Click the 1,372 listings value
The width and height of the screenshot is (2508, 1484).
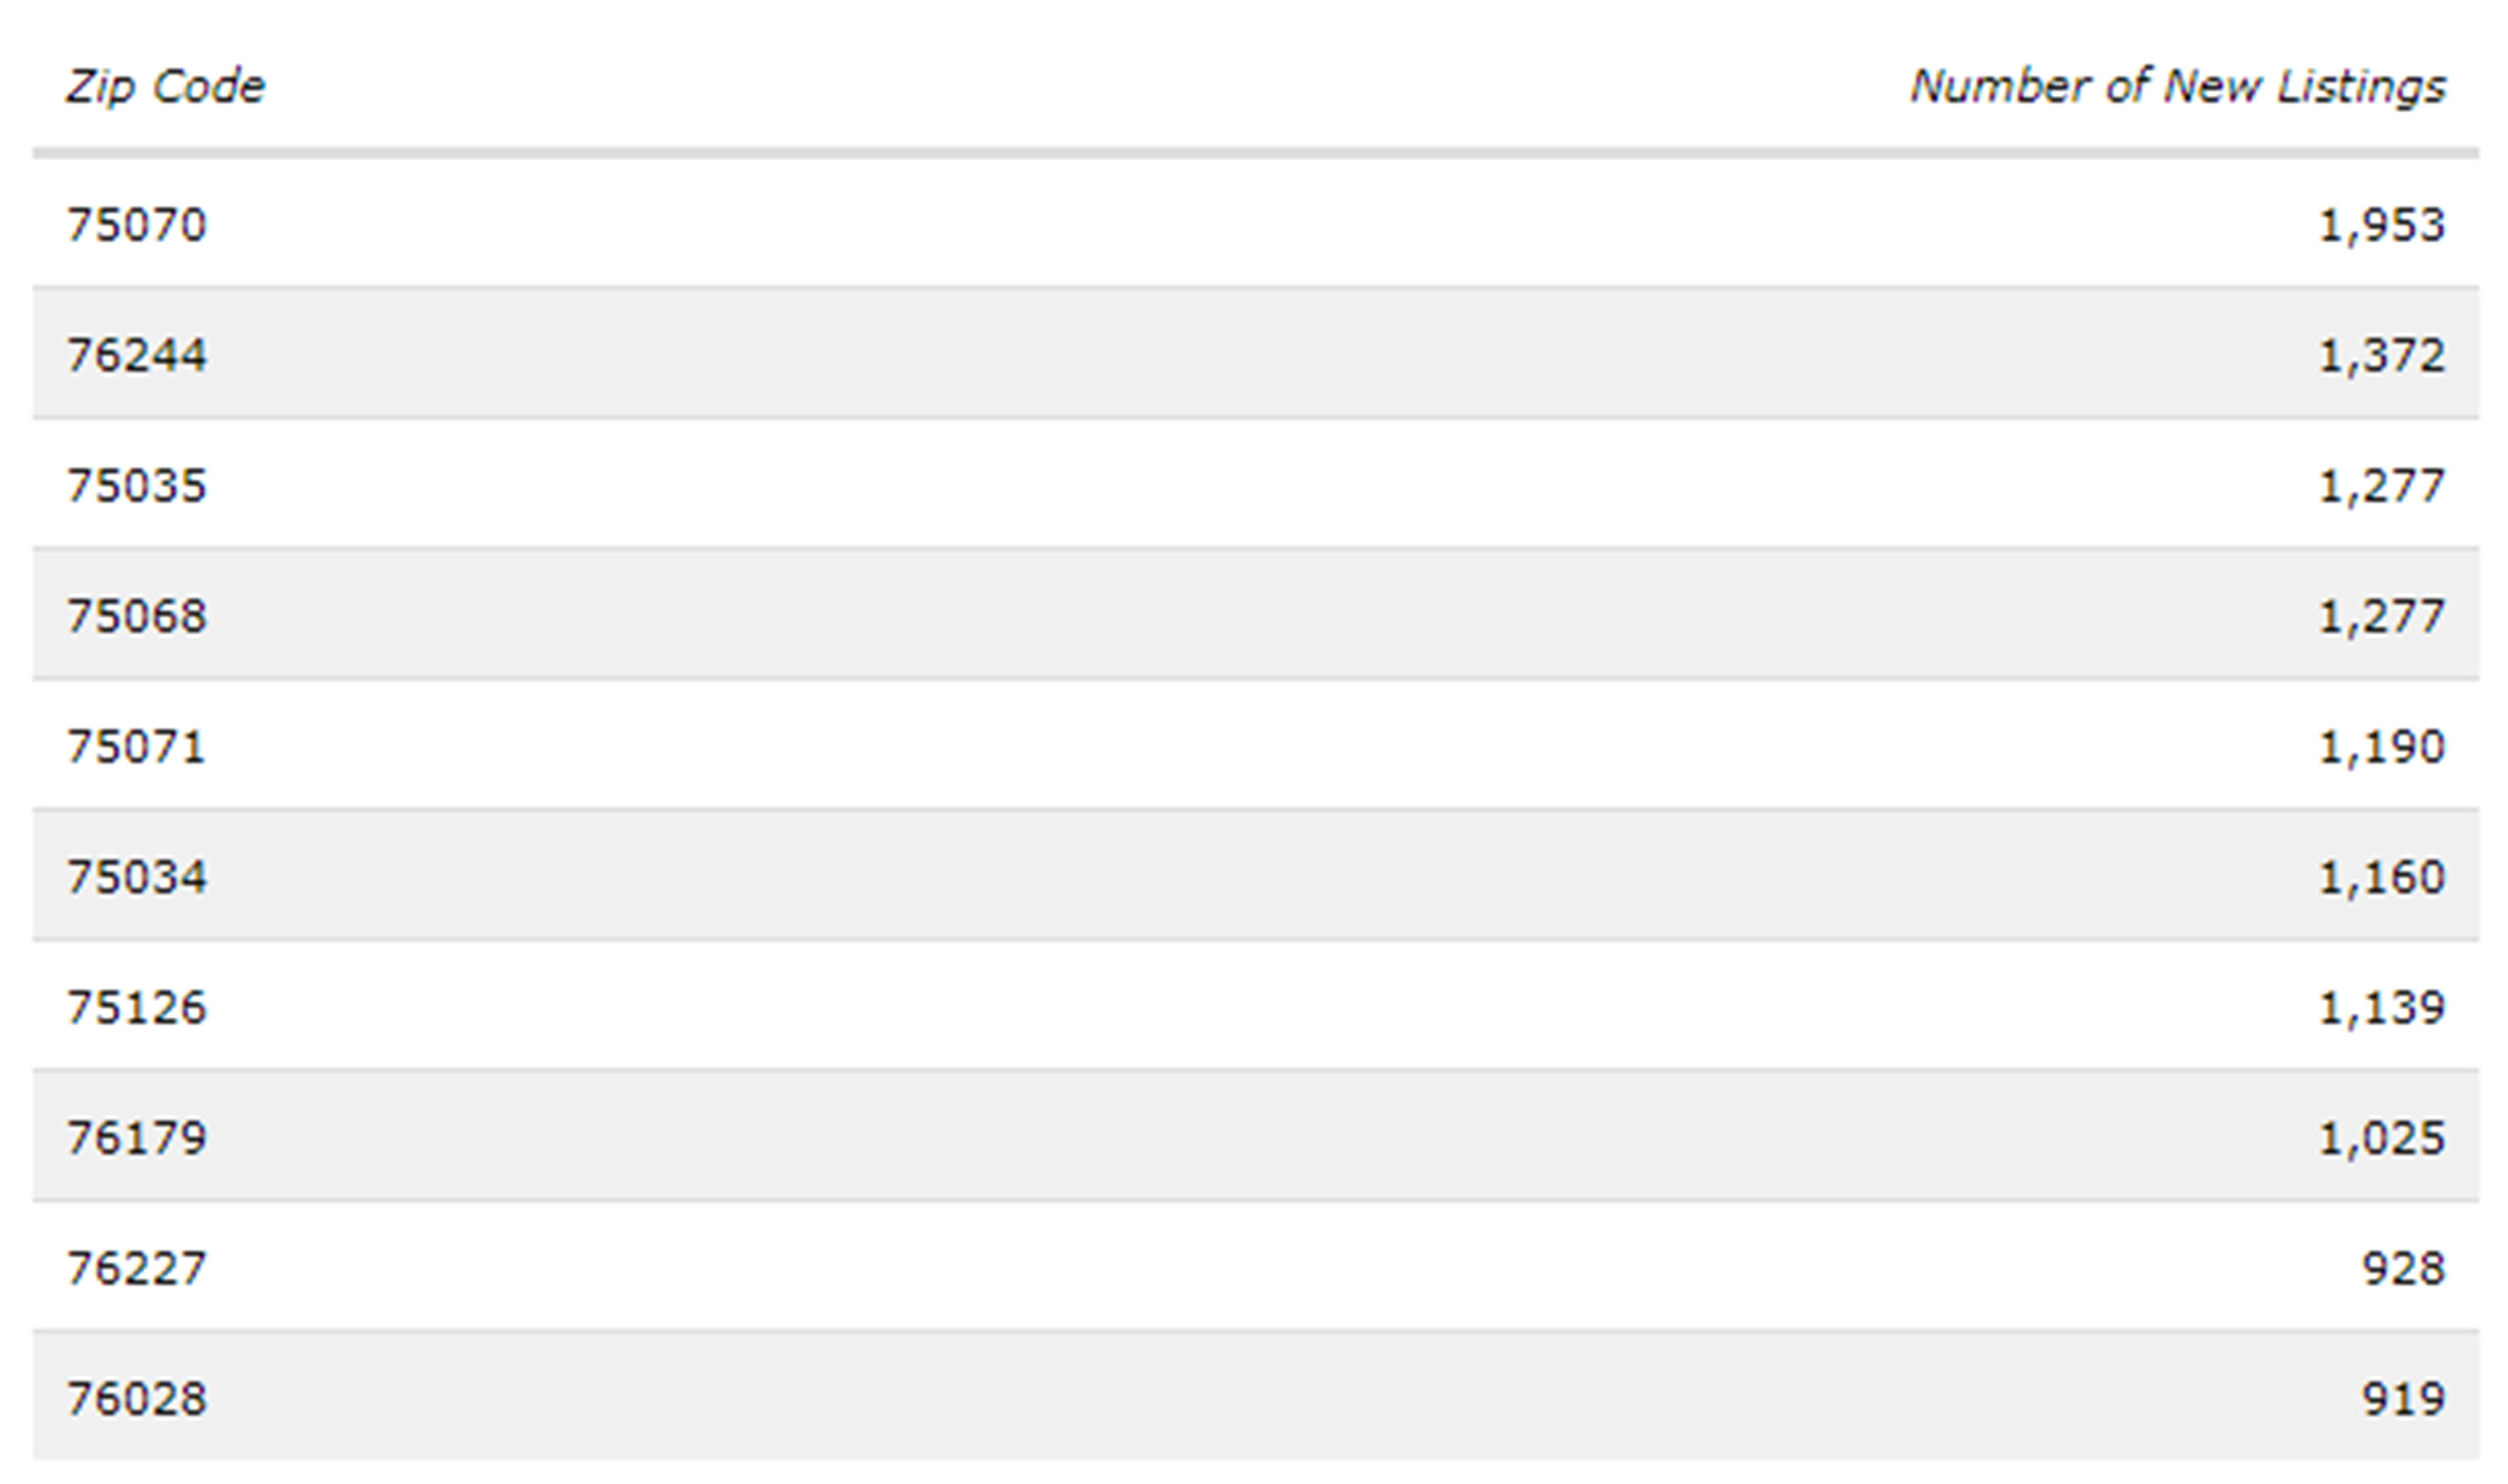pyautogui.click(x=2382, y=355)
